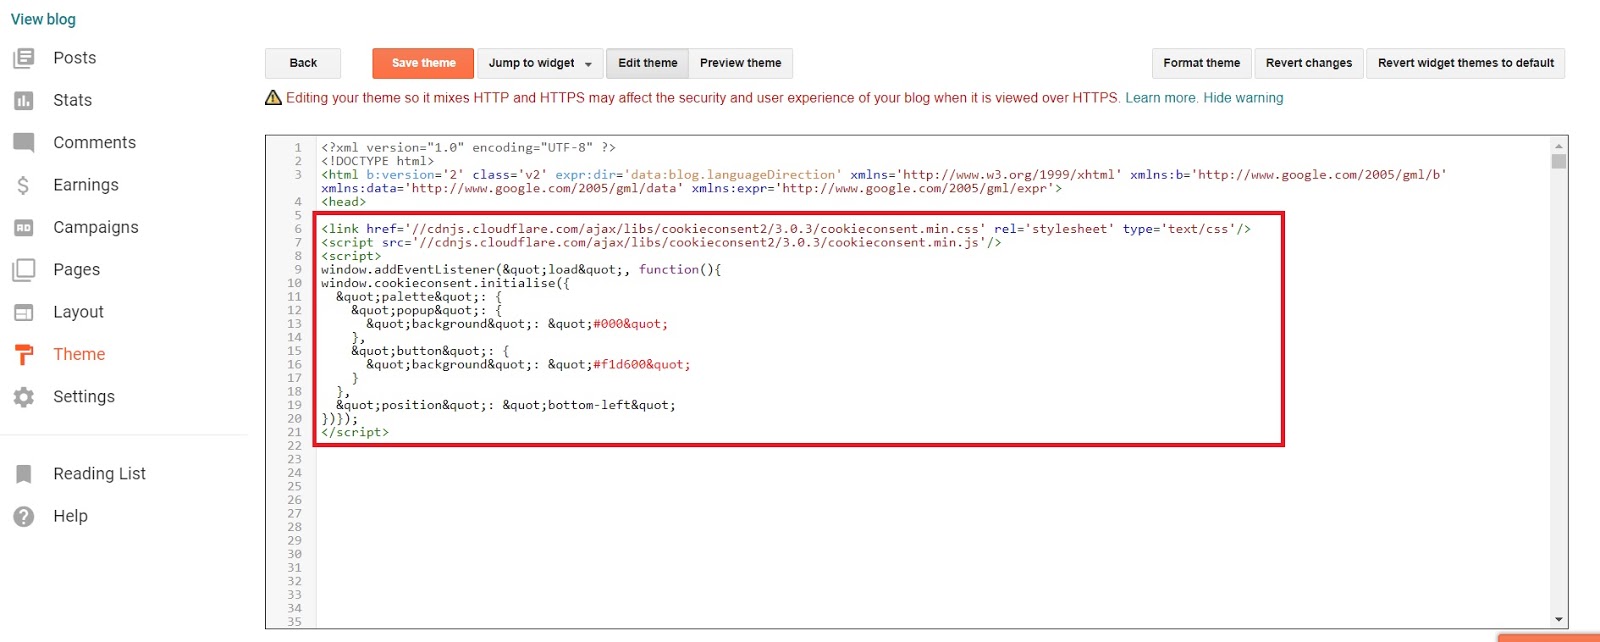1600x642 pixels.
Task: Click the Revert changes button
Action: (1309, 63)
